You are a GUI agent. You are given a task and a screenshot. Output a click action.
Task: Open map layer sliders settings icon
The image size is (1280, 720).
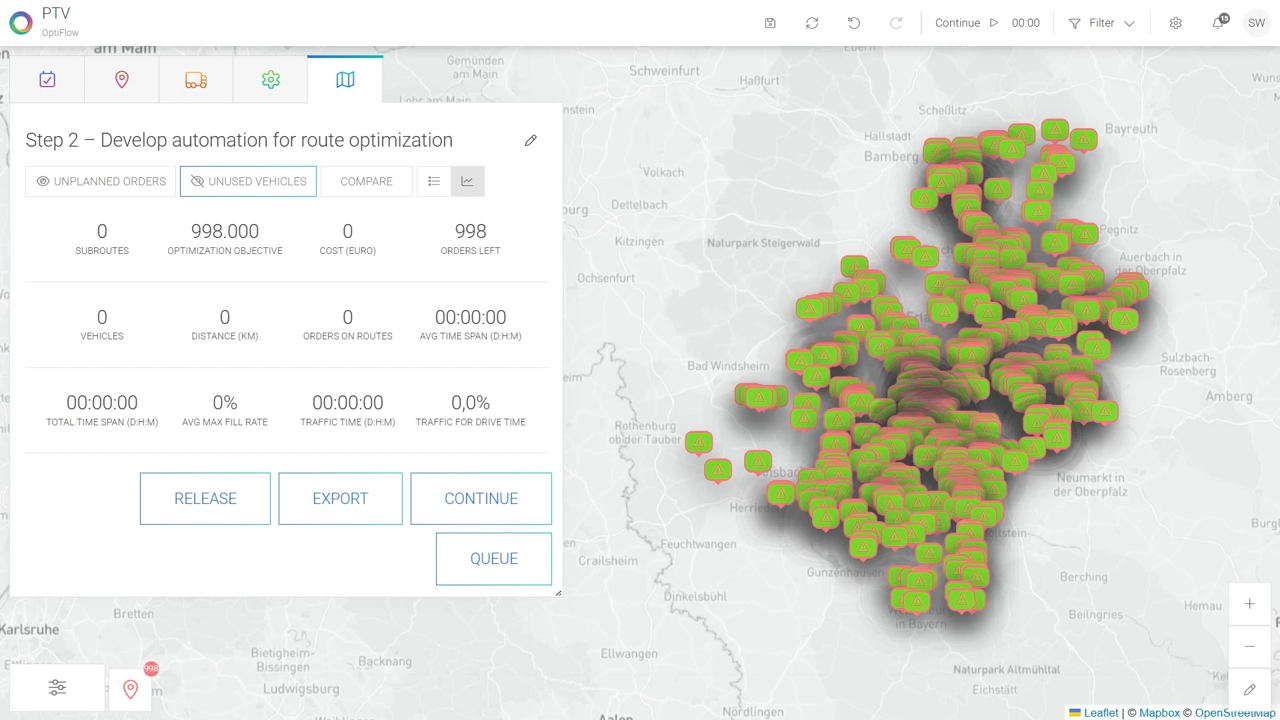[57, 688]
